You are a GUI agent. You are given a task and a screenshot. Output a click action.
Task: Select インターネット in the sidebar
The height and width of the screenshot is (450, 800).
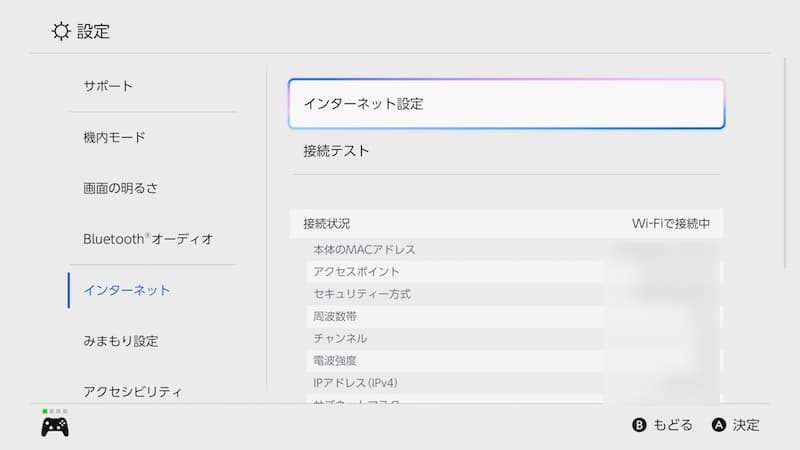point(127,290)
